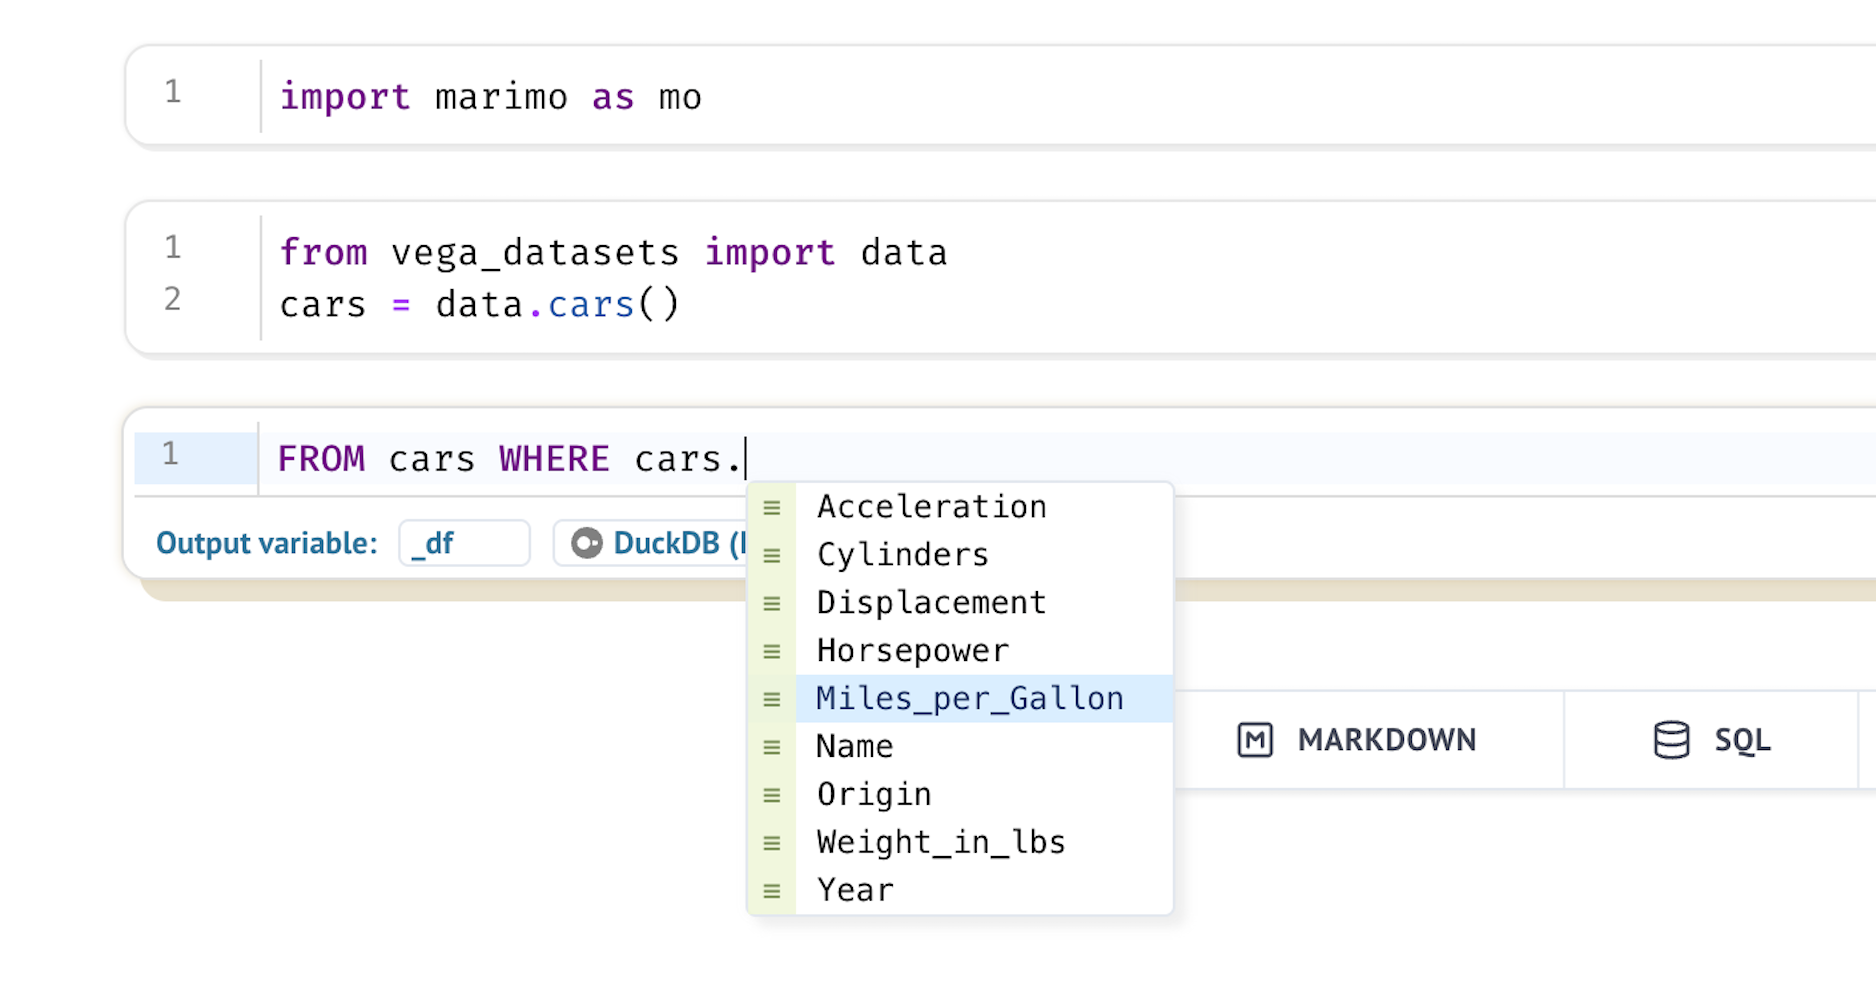Select the Acceleration autocomplete suggestion
The image size is (1876, 1004).
pyautogui.click(x=960, y=507)
